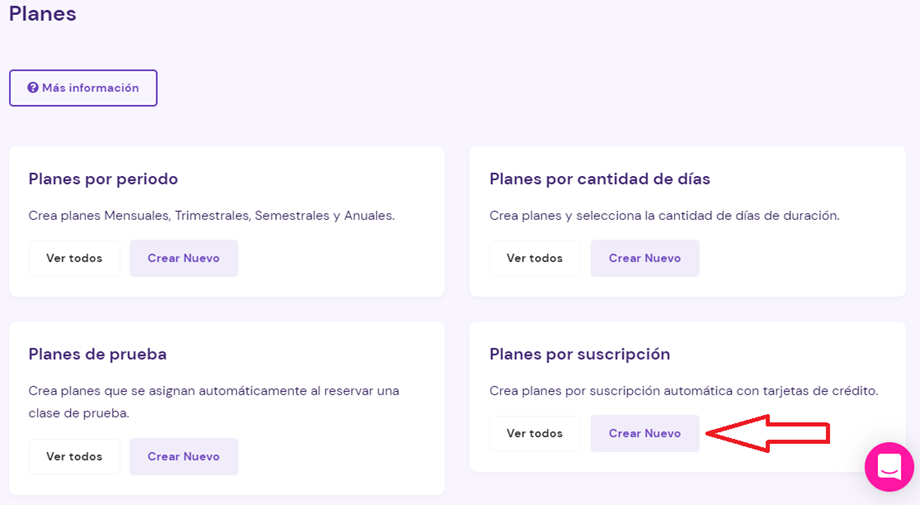Click the cantidad de días de duración description

(664, 216)
